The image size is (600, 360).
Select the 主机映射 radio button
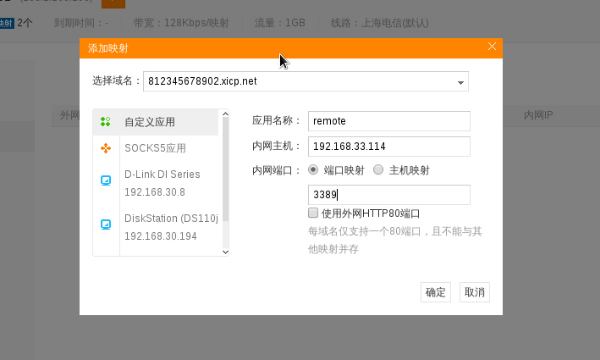pos(378,169)
